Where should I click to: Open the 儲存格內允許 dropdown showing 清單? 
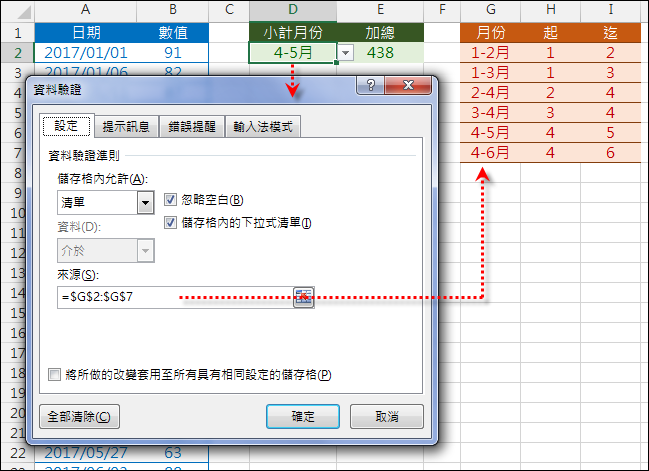tap(145, 202)
